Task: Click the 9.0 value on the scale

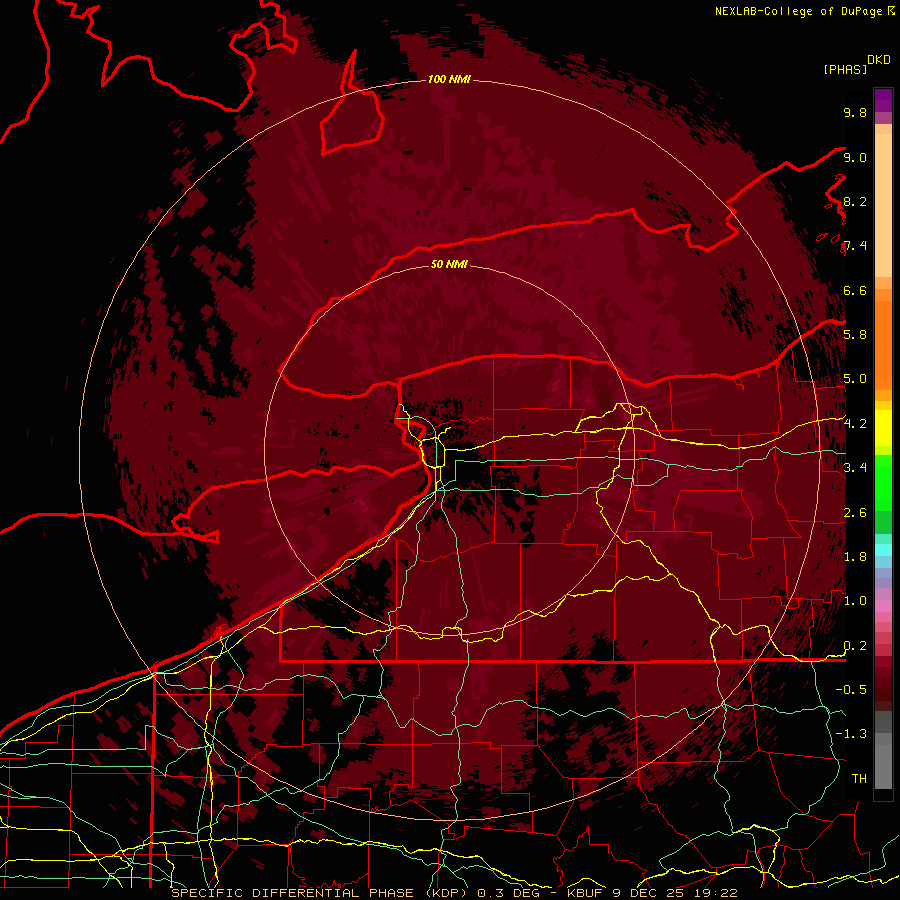Action: click(x=855, y=157)
